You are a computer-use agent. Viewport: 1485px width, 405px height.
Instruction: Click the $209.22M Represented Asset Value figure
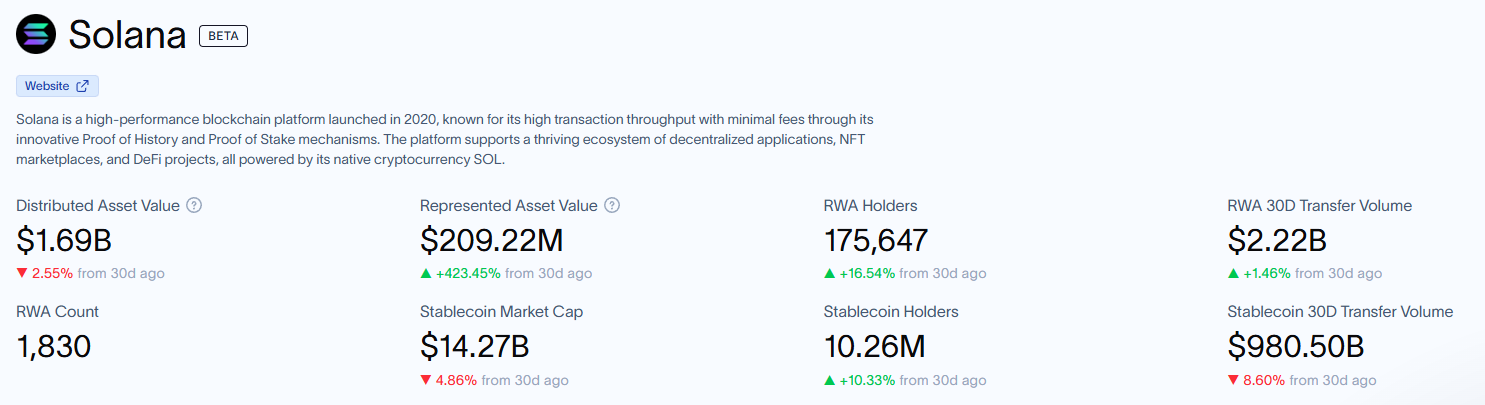(x=491, y=241)
